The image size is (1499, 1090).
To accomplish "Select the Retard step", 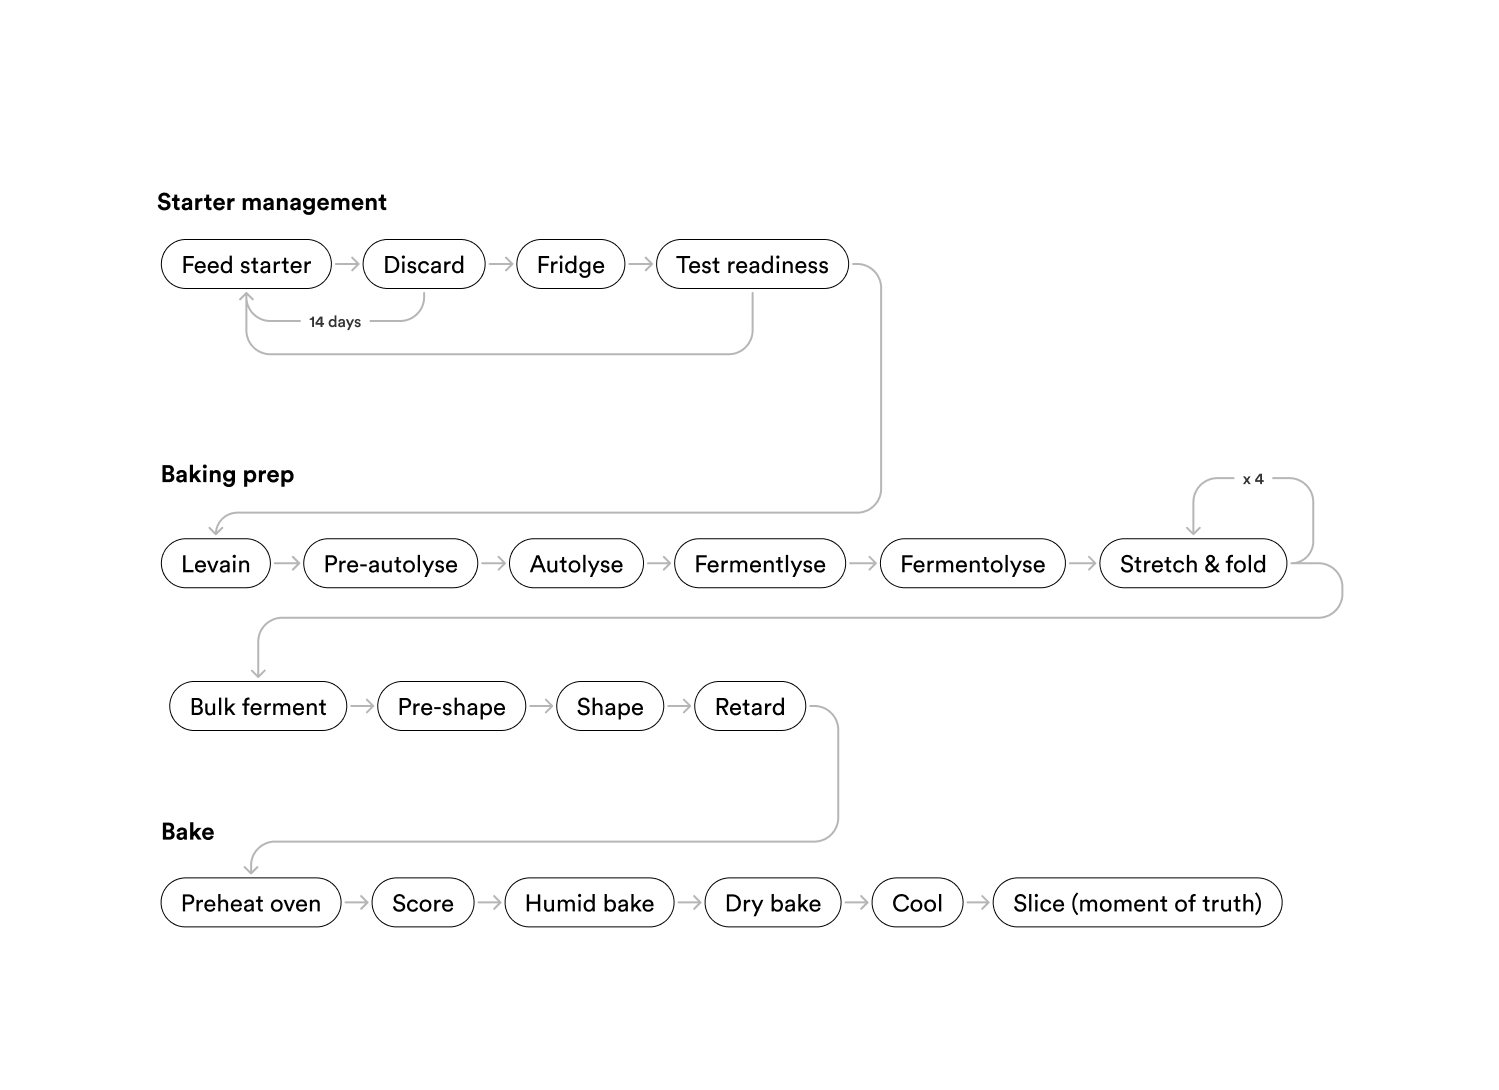I will click(x=750, y=707).
